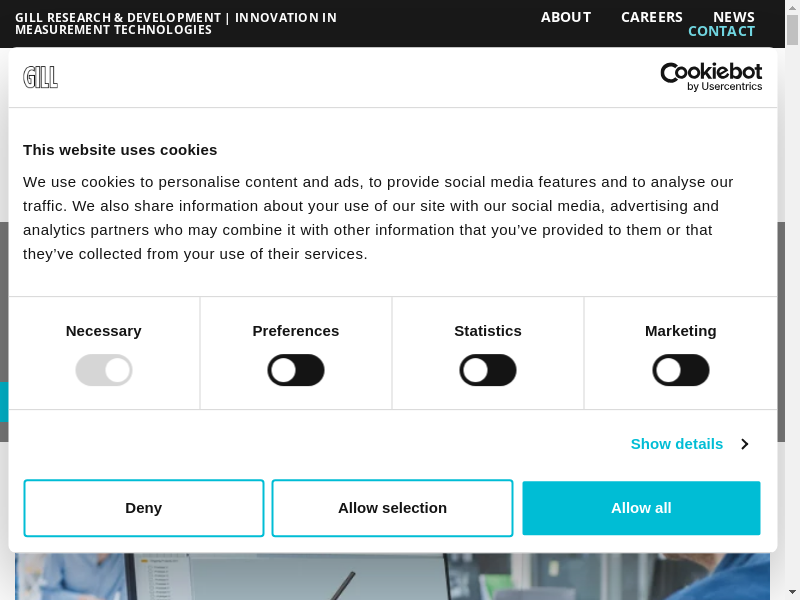Click the Gill Research & Development site title
Image resolution: width=800 pixels, height=600 pixels.
[x=176, y=24]
